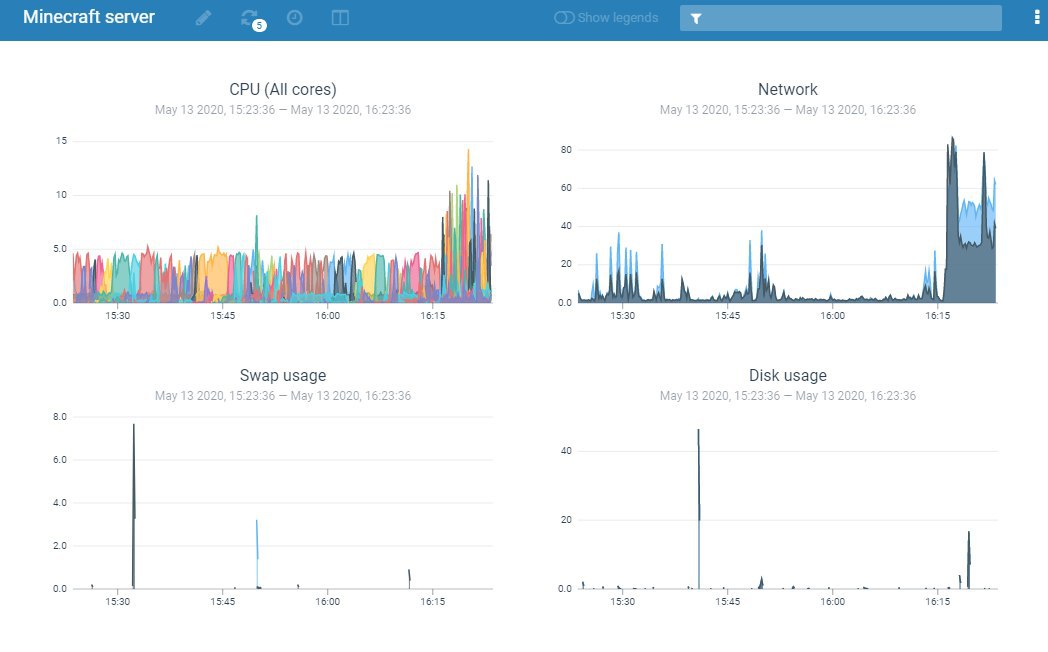Click the Network peak above 80
This screenshot has width=1048, height=652.
(x=952, y=144)
